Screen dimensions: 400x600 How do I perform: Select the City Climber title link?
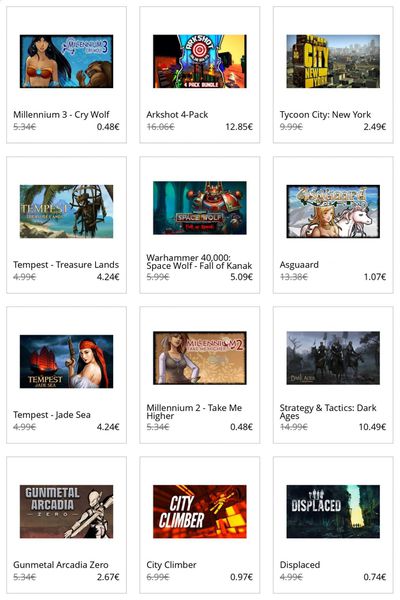click(x=171, y=565)
